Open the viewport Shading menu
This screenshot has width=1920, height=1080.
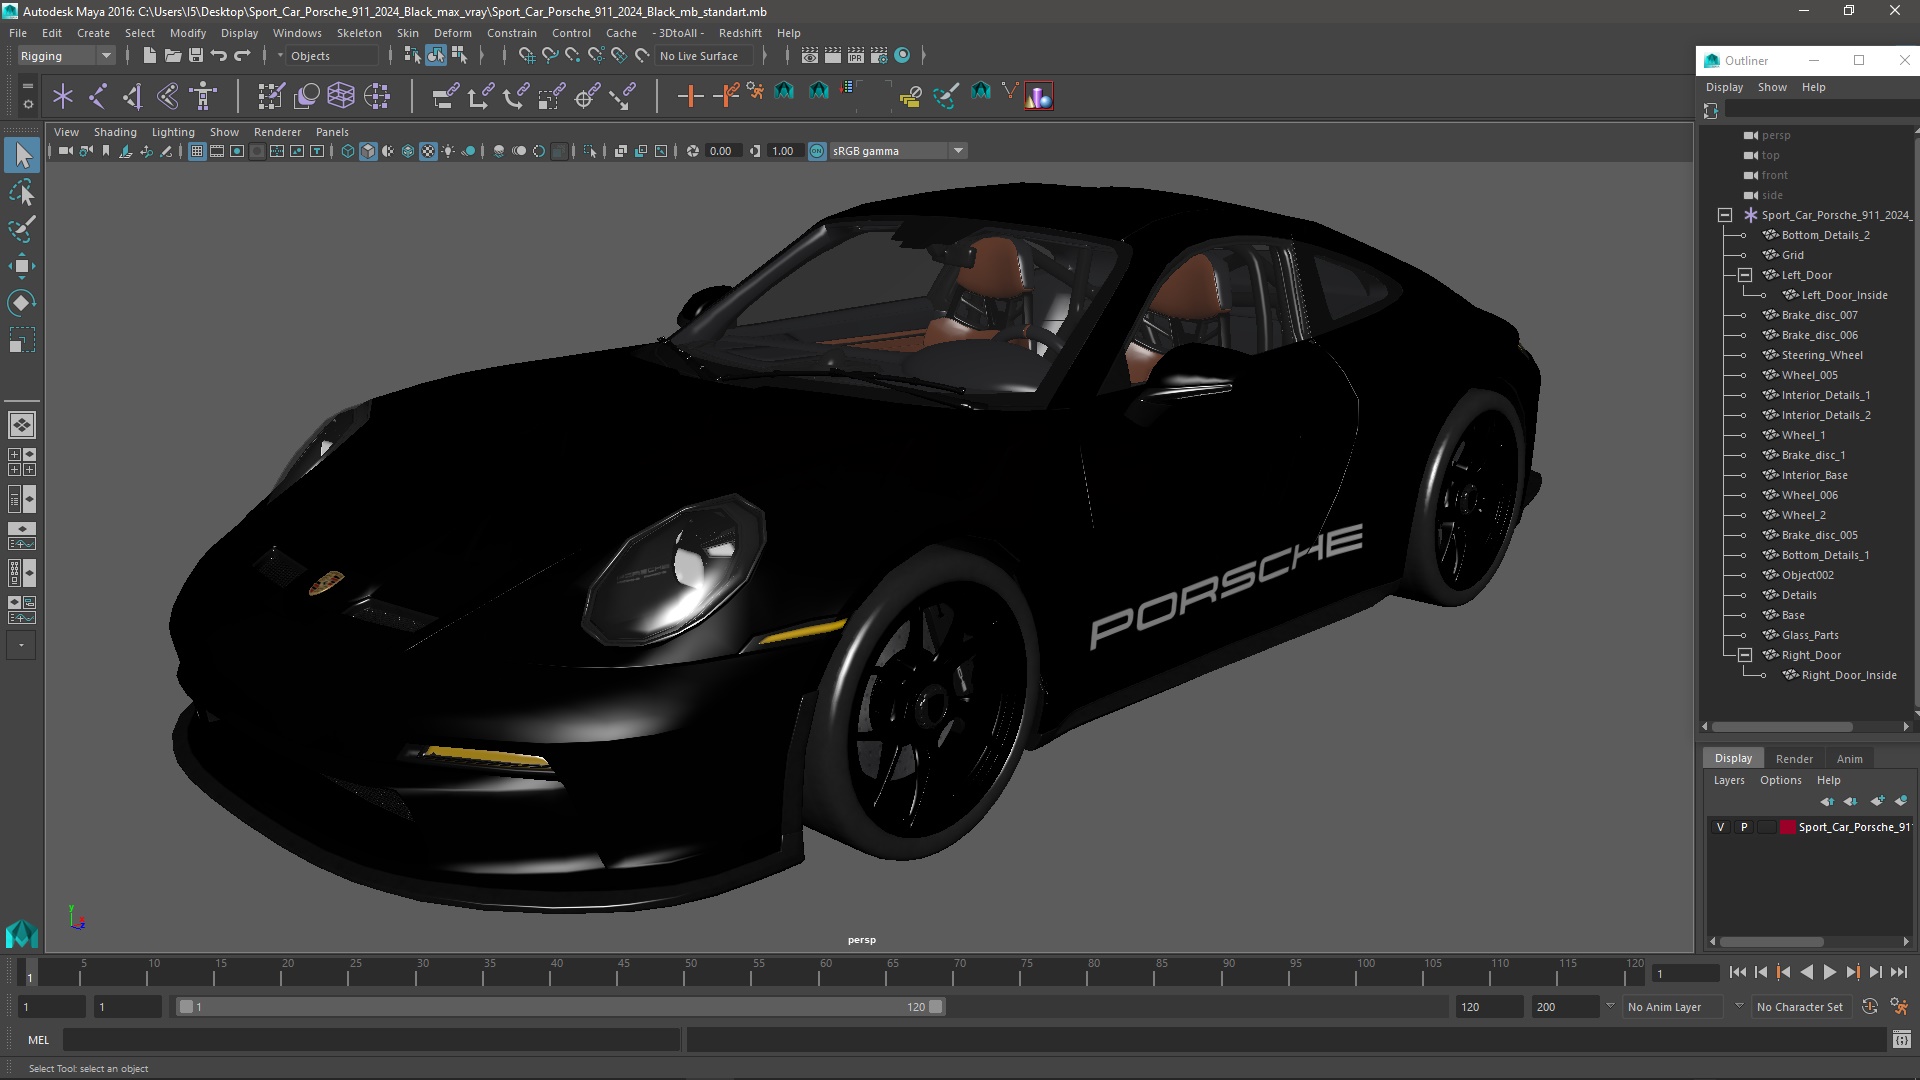[x=115, y=132]
